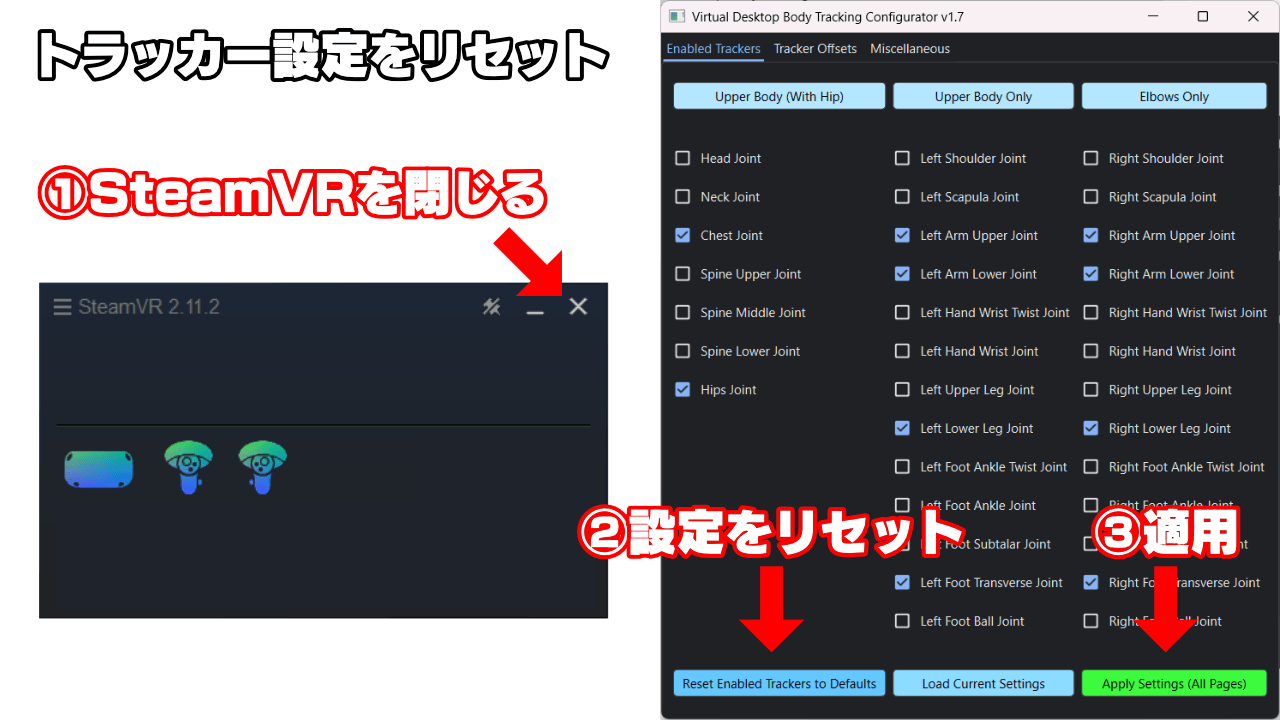Click the SteamVR headset status icon
This screenshot has width=1280, height=720.
(x=98, y=469)
